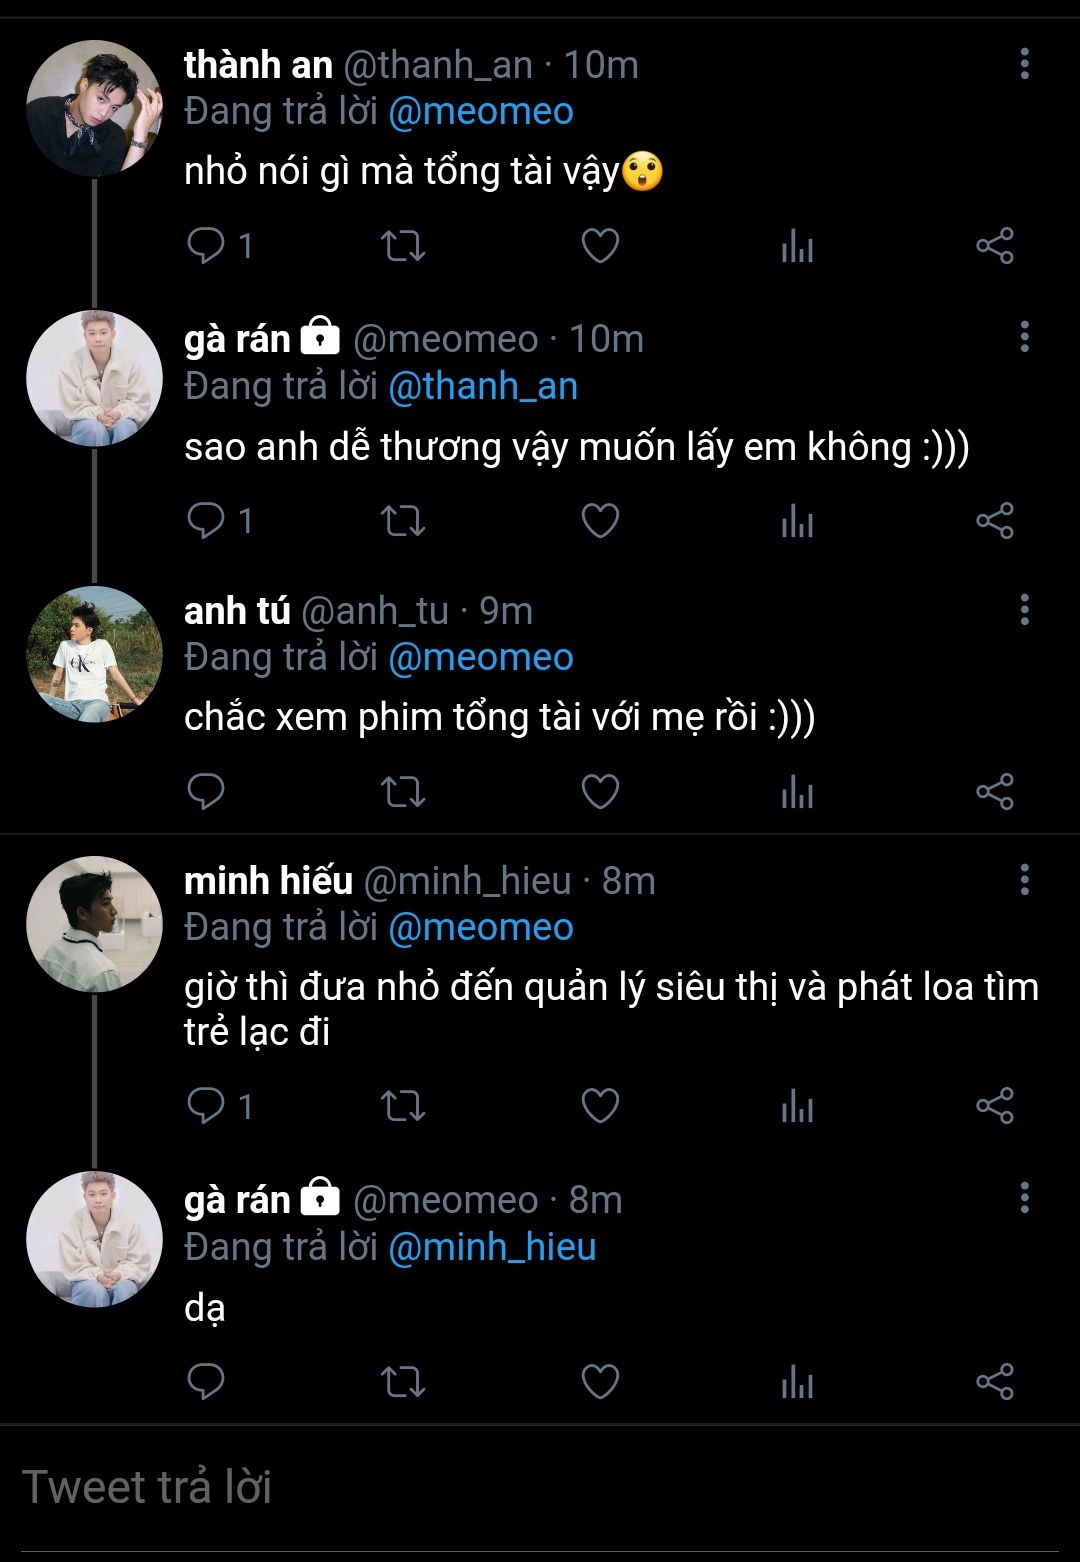Retweet minh hiếu's tweet
The image size is (1080, 1562).
pos(403,1106)
